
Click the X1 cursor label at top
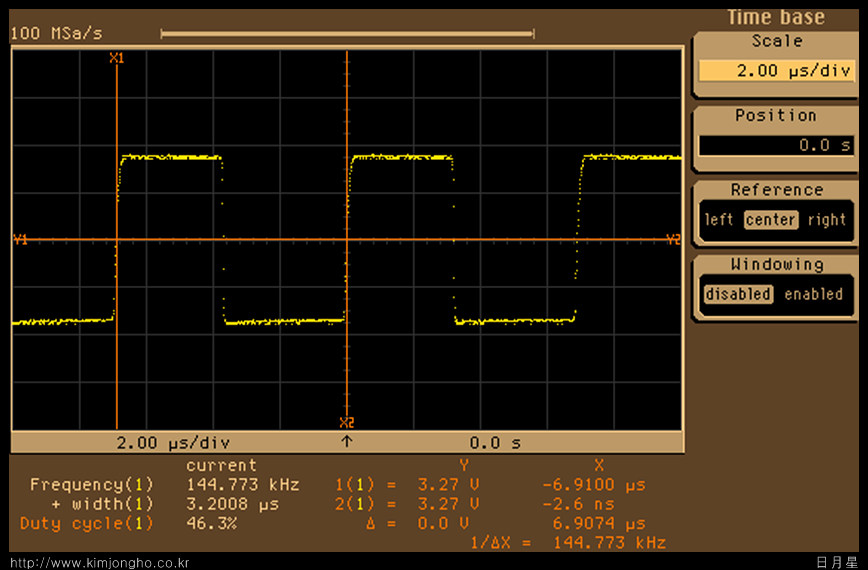(117, 58)
